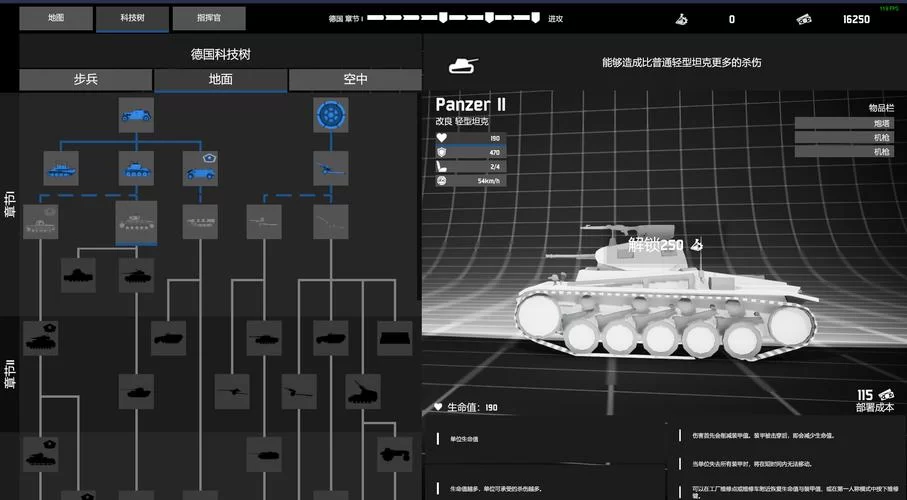
Task: Click the supply resource icon next to 0
Action: tap(682, 20)
